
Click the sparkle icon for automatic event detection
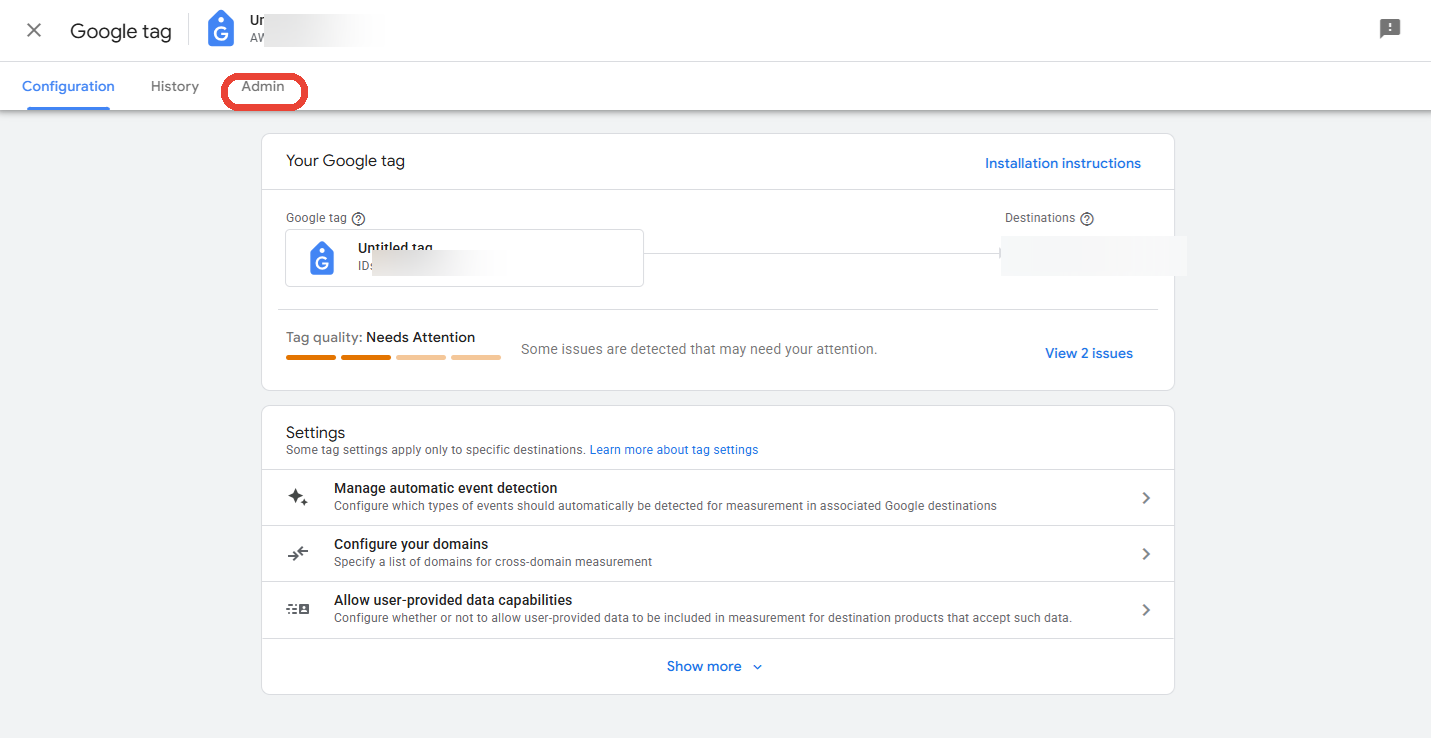[x=298, y=497]
